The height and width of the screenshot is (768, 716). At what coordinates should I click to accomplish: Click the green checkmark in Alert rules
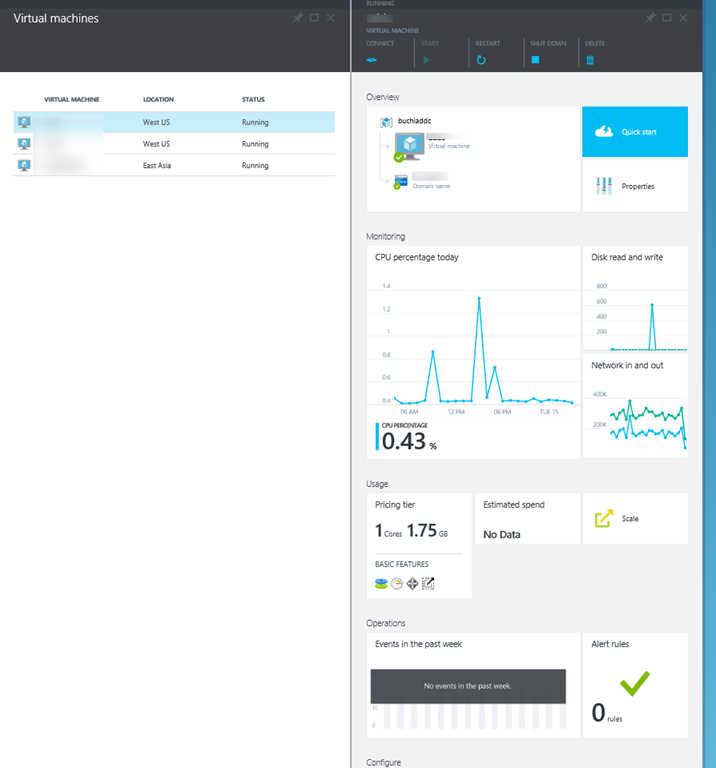click(635, 683)
